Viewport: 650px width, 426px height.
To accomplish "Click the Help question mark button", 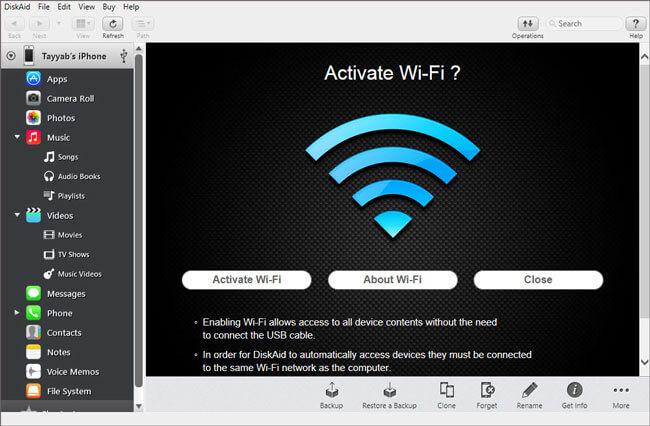I will [635, 24].
